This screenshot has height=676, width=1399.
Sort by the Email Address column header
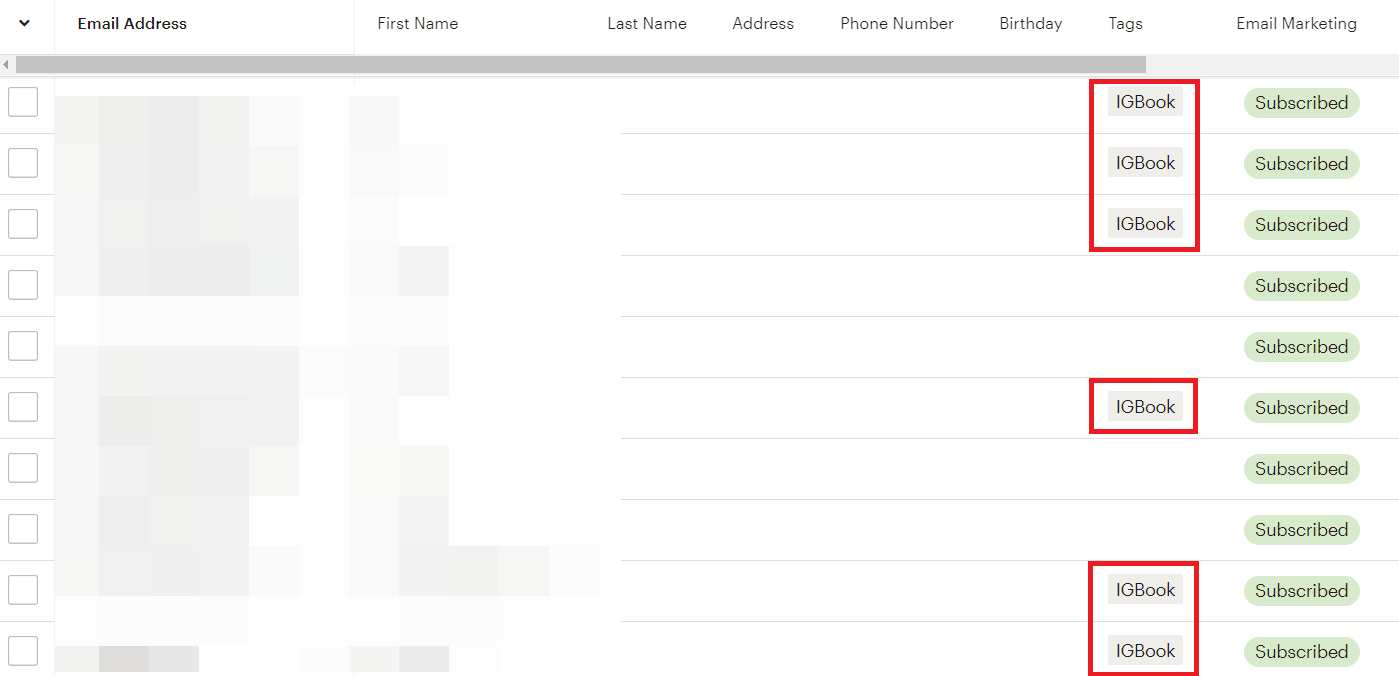coord(132,24)
